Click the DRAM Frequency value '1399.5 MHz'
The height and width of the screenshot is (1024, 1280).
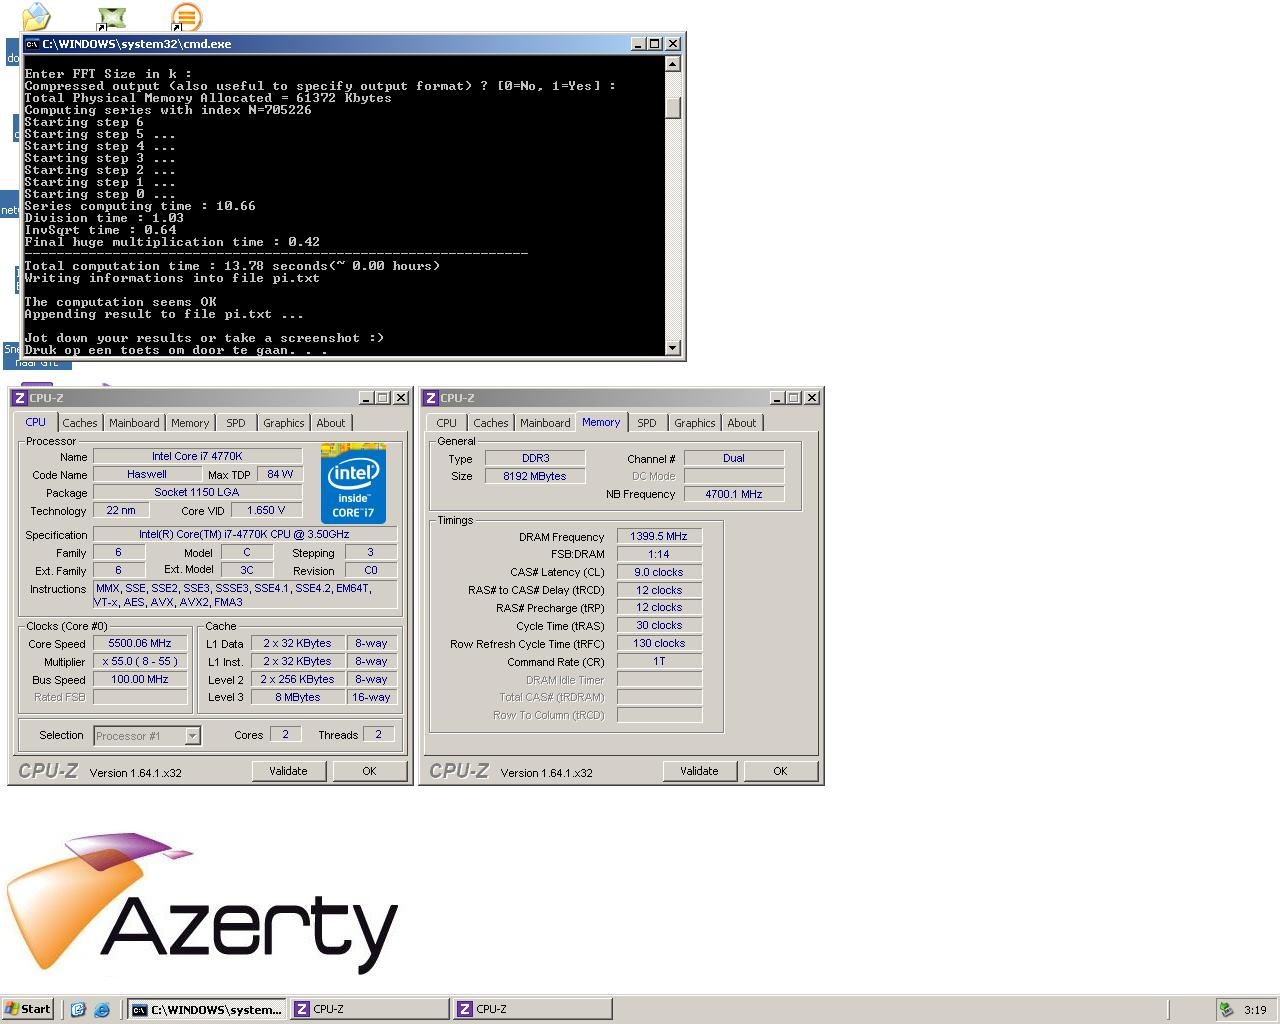[659, 536]
